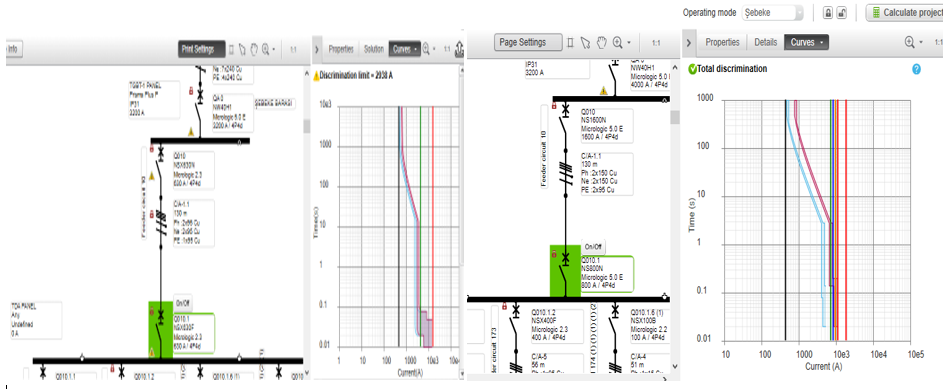
Task: Open the Properties tab beside the Solution tab
Action: pos(341,50)
